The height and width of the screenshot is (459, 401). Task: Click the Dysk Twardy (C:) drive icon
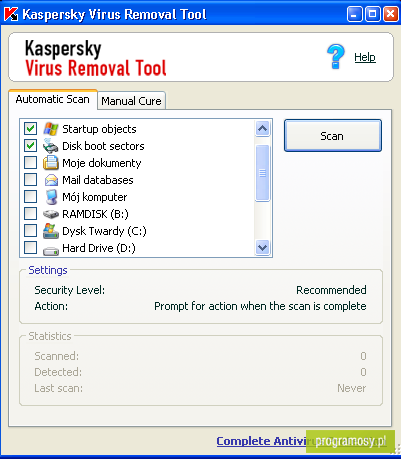pos(51,231)
